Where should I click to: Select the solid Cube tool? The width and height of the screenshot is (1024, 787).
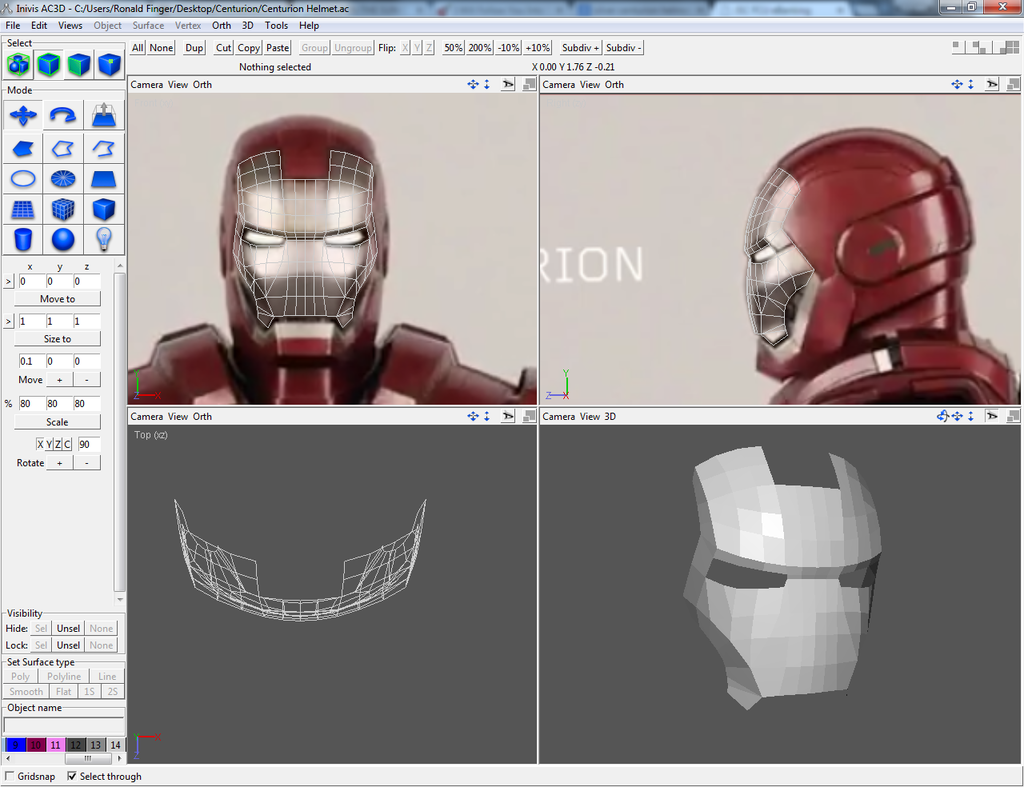coord(103,209)
